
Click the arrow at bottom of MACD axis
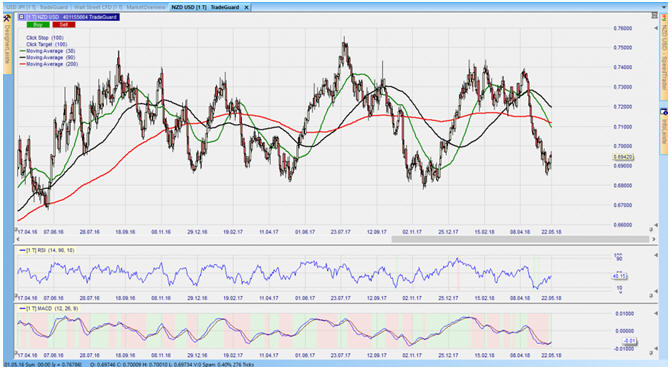click(656, 349)
